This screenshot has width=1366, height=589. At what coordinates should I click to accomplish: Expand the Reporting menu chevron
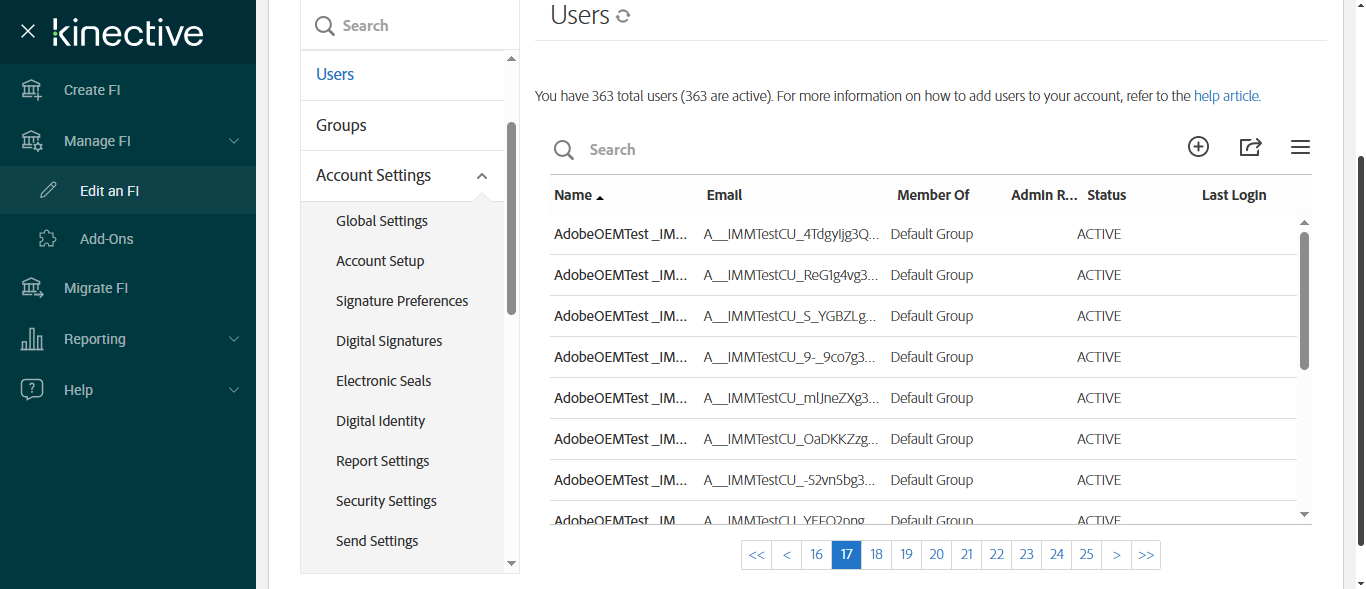(234, 339)
